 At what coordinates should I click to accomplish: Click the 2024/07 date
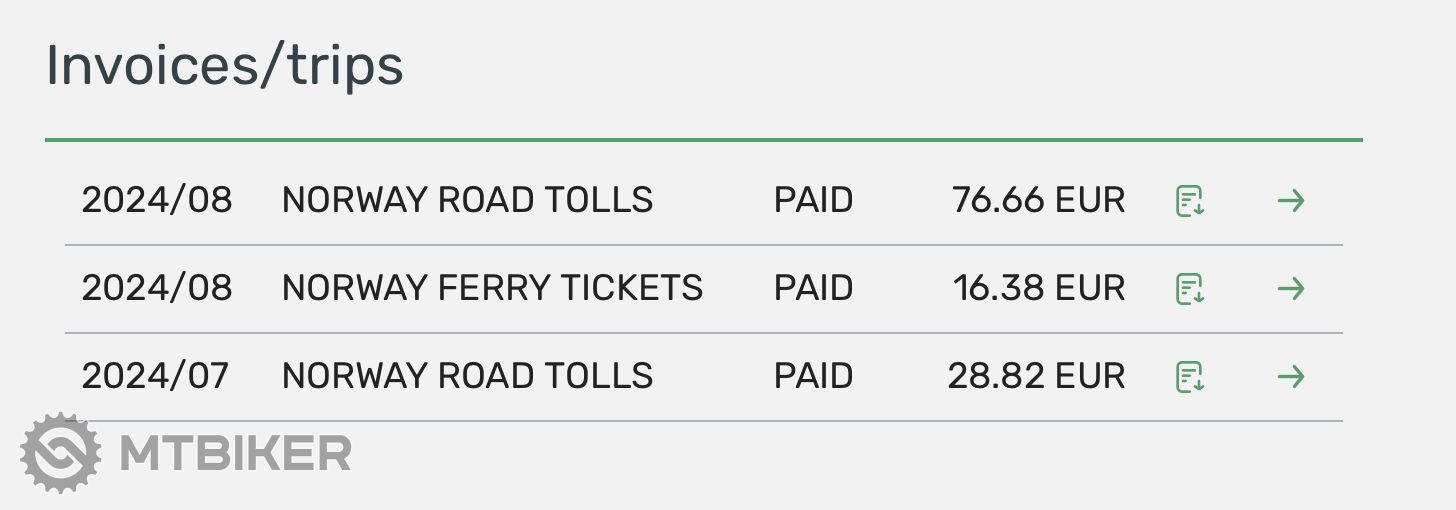[155, 376]
